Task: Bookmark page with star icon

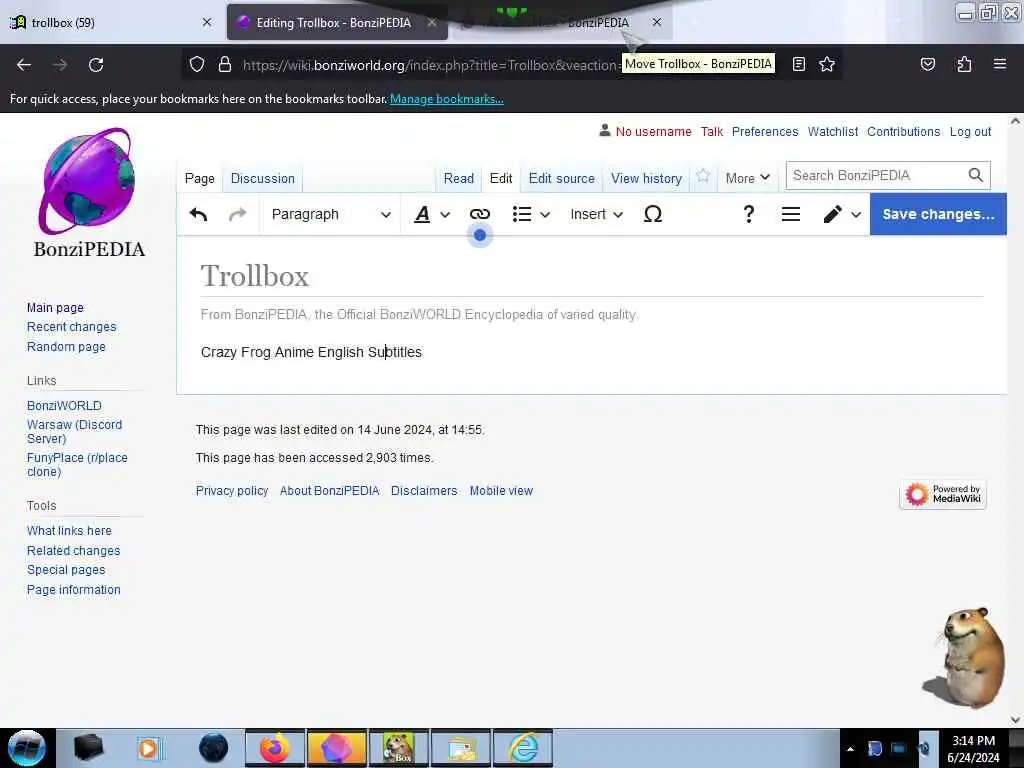Action: 827,64
